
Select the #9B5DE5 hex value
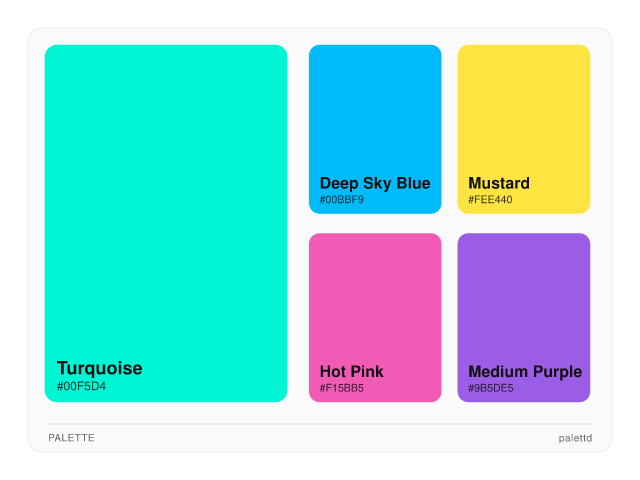coord(491,388)
